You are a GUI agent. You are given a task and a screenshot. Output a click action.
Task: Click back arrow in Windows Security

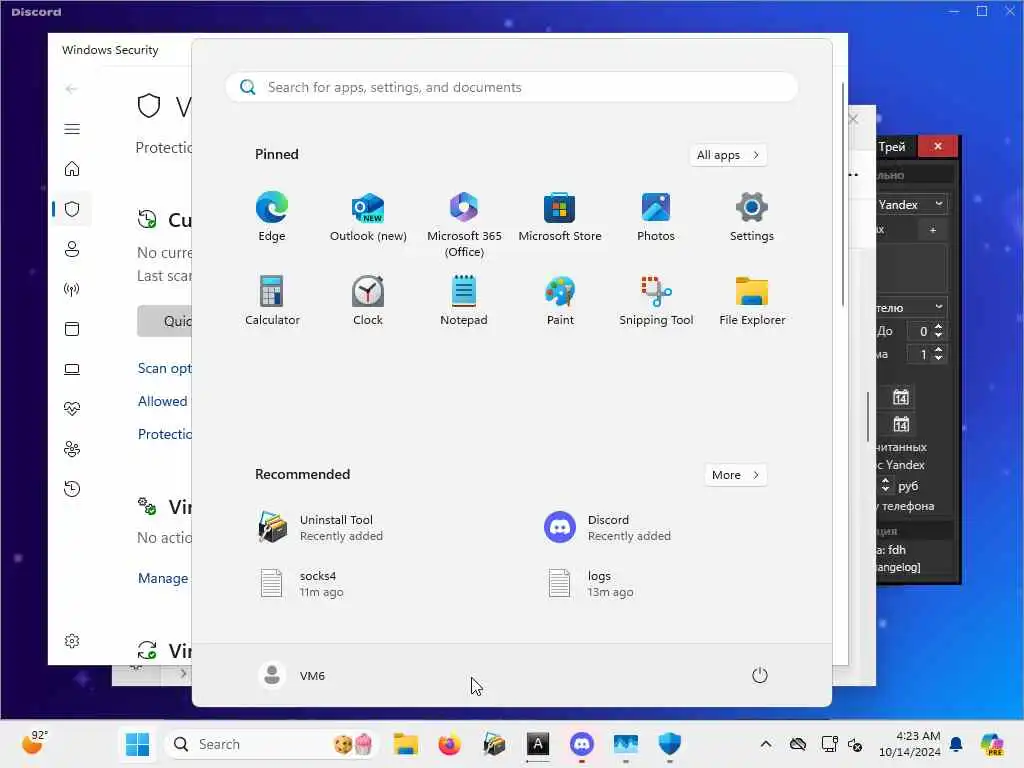pyautogui.click(x=72, y=89)
